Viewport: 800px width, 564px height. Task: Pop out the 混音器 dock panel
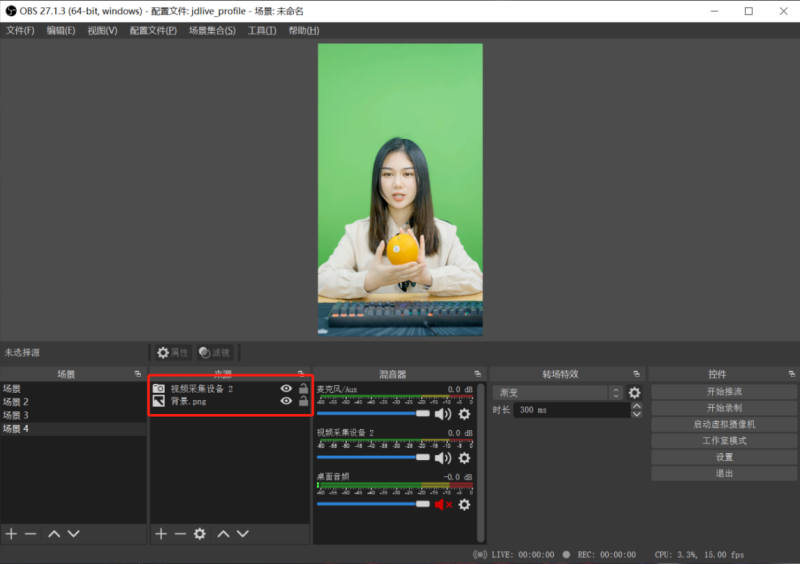point(477,374)
